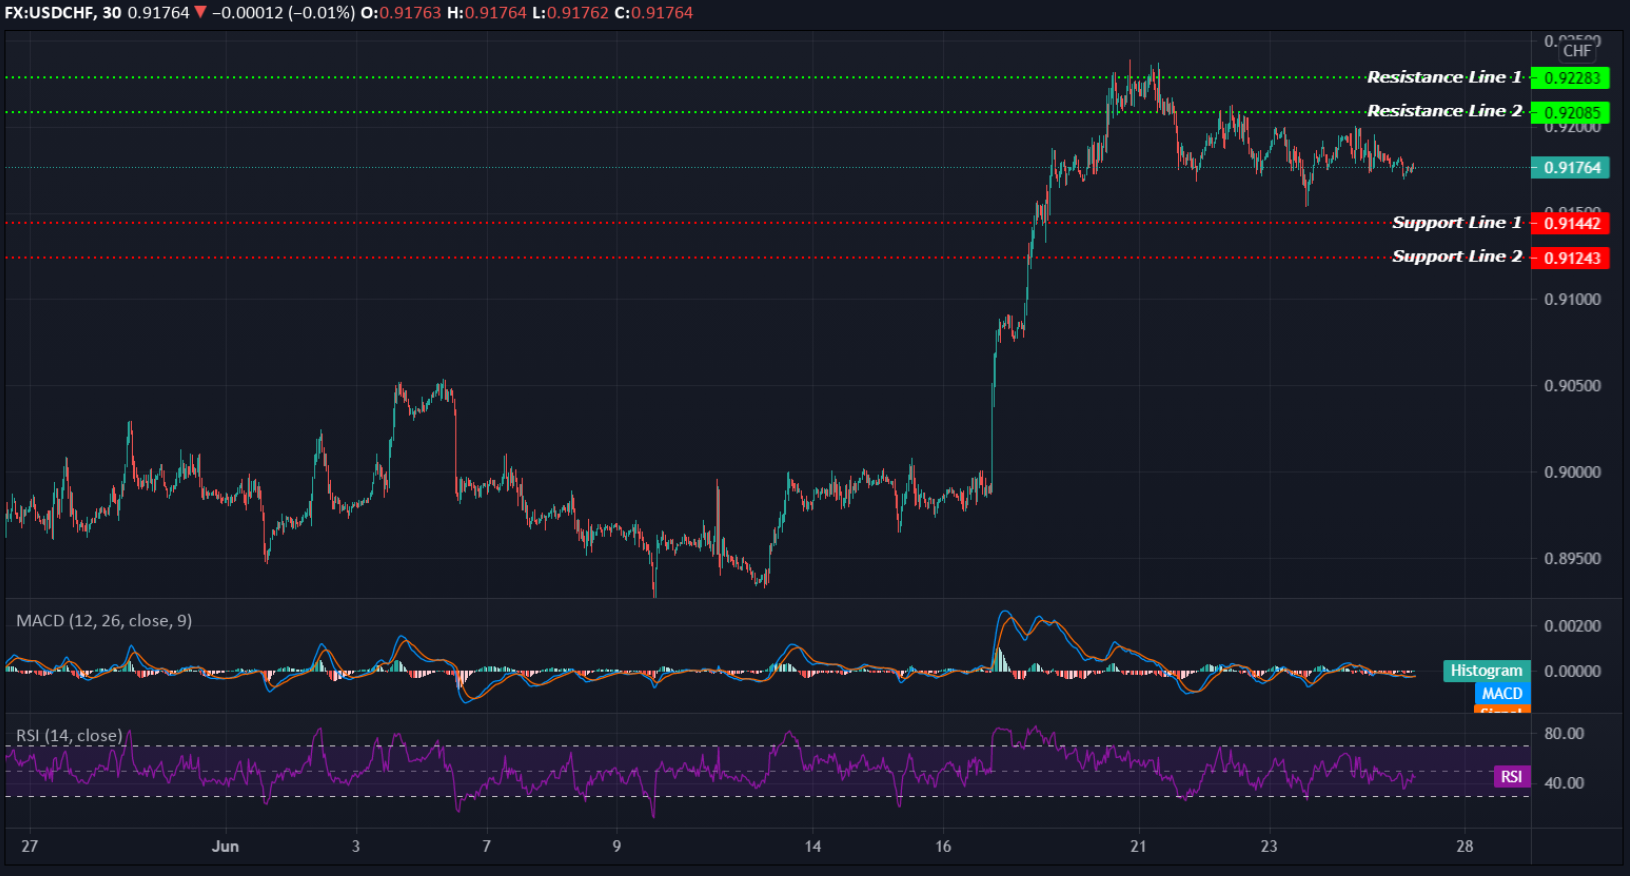Click the 0.00000 MACD axis label
1630x876 pixels.
pos(1572,671)
